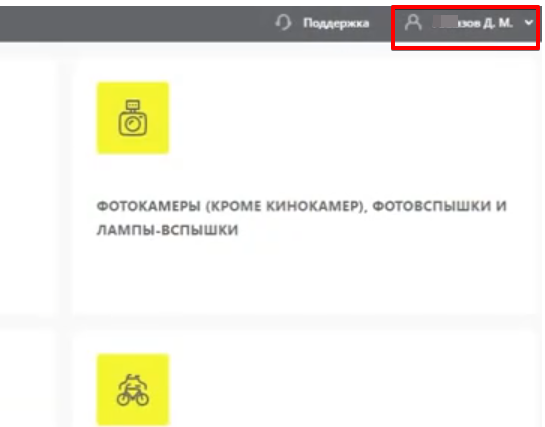Click the headset support icon
Image resolution: width=545 pixels, height=427 pixels.
[284, 23]
